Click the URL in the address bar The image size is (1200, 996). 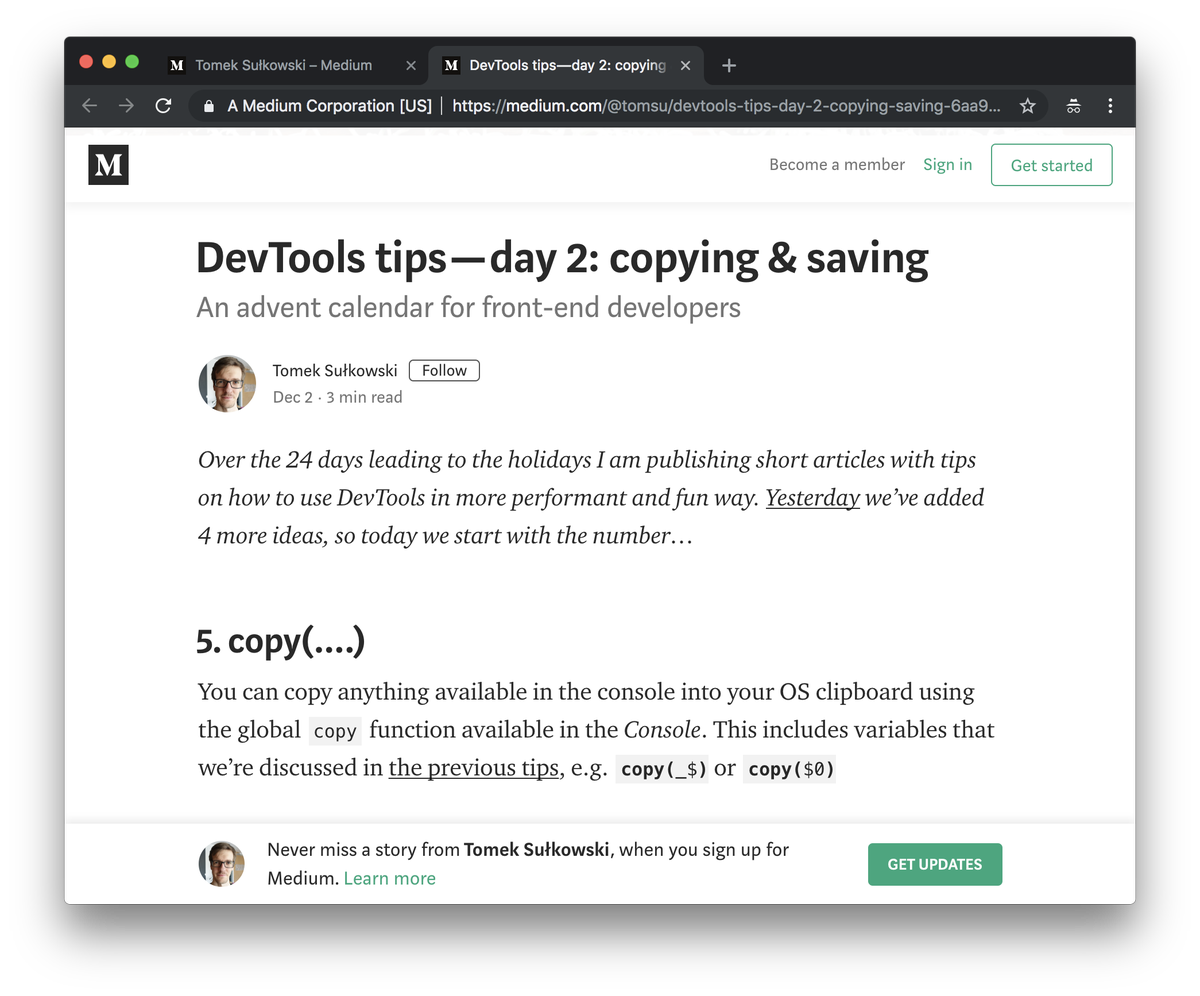click(726, 106)
